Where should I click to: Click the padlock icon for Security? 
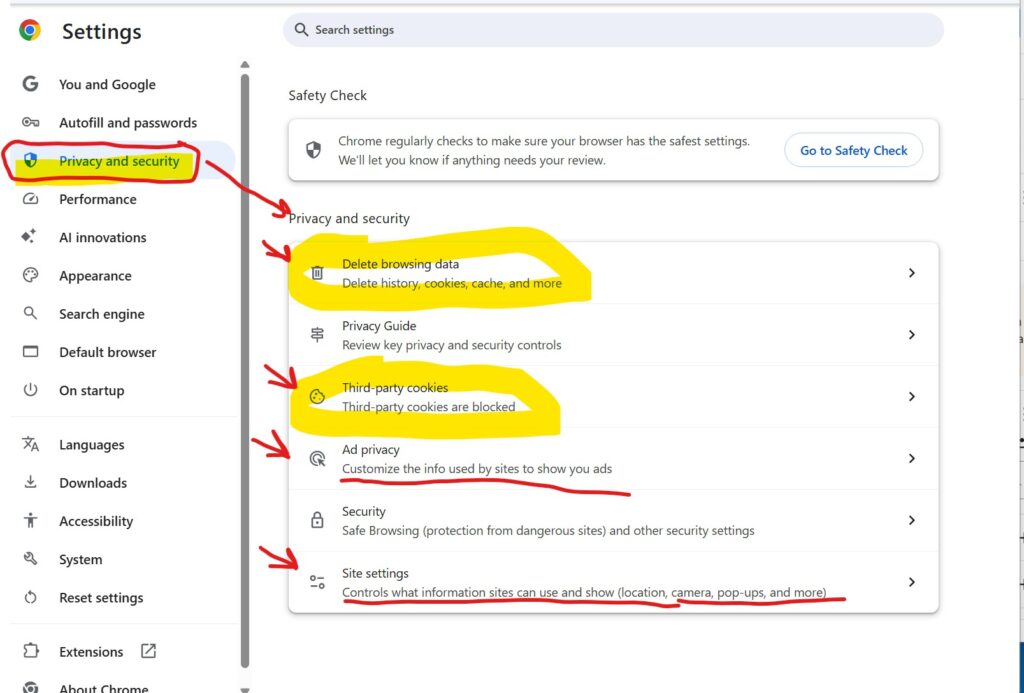pyautogui.click(x=317, y=520)
